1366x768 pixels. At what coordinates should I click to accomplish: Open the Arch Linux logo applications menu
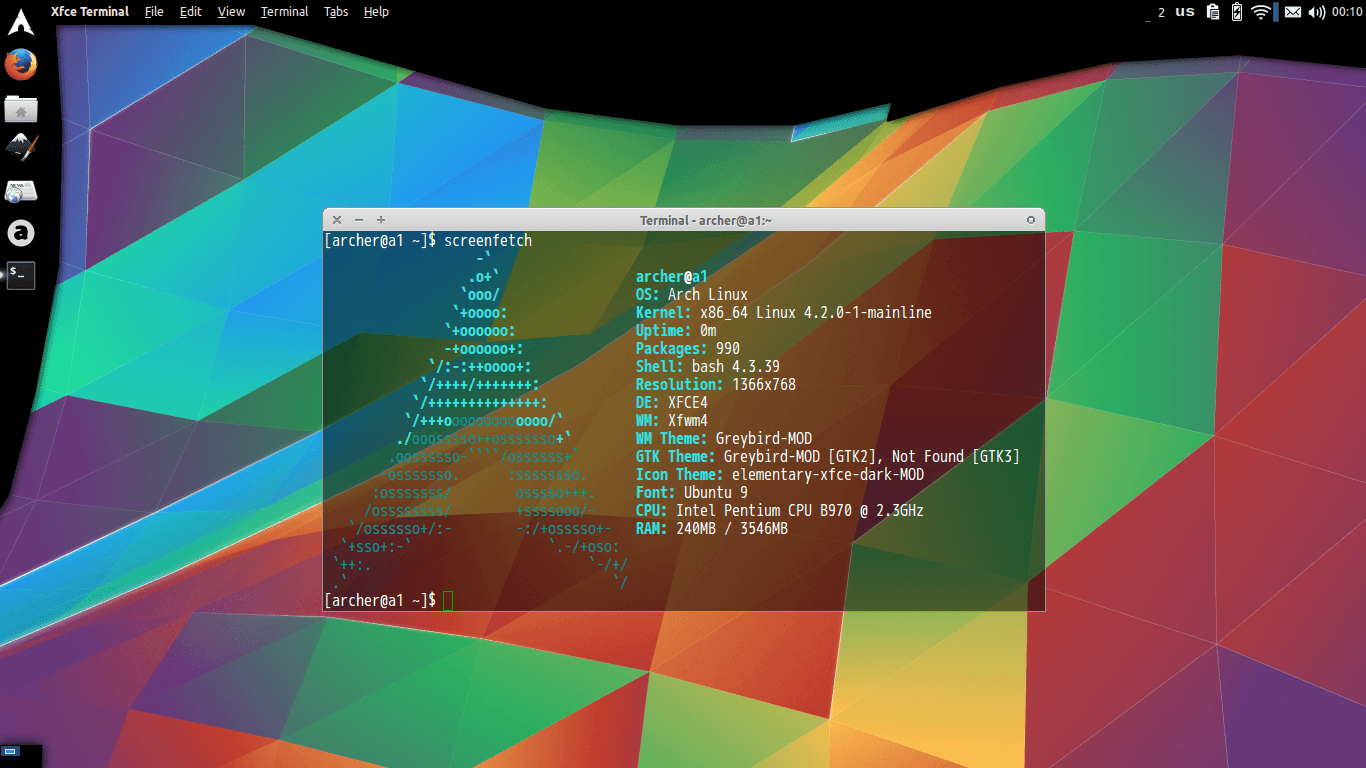pos(20,20)
